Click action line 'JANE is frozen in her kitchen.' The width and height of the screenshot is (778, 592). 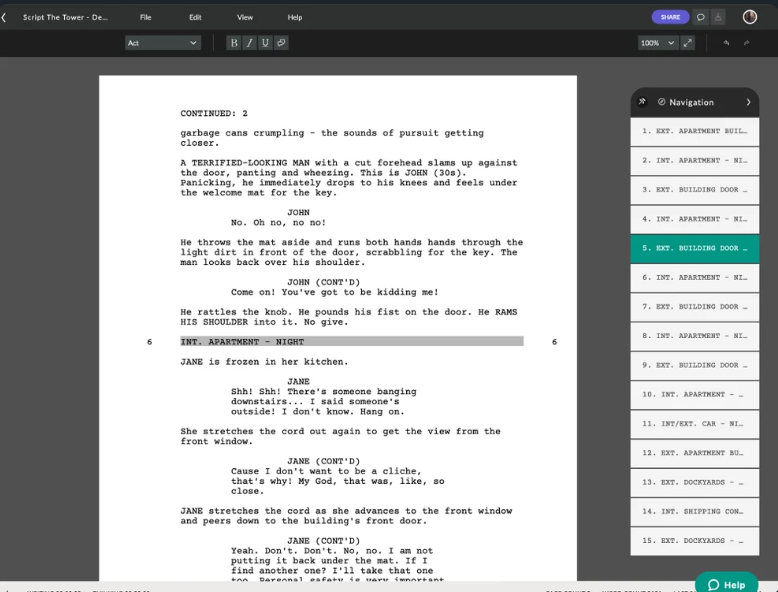[264, 362]
